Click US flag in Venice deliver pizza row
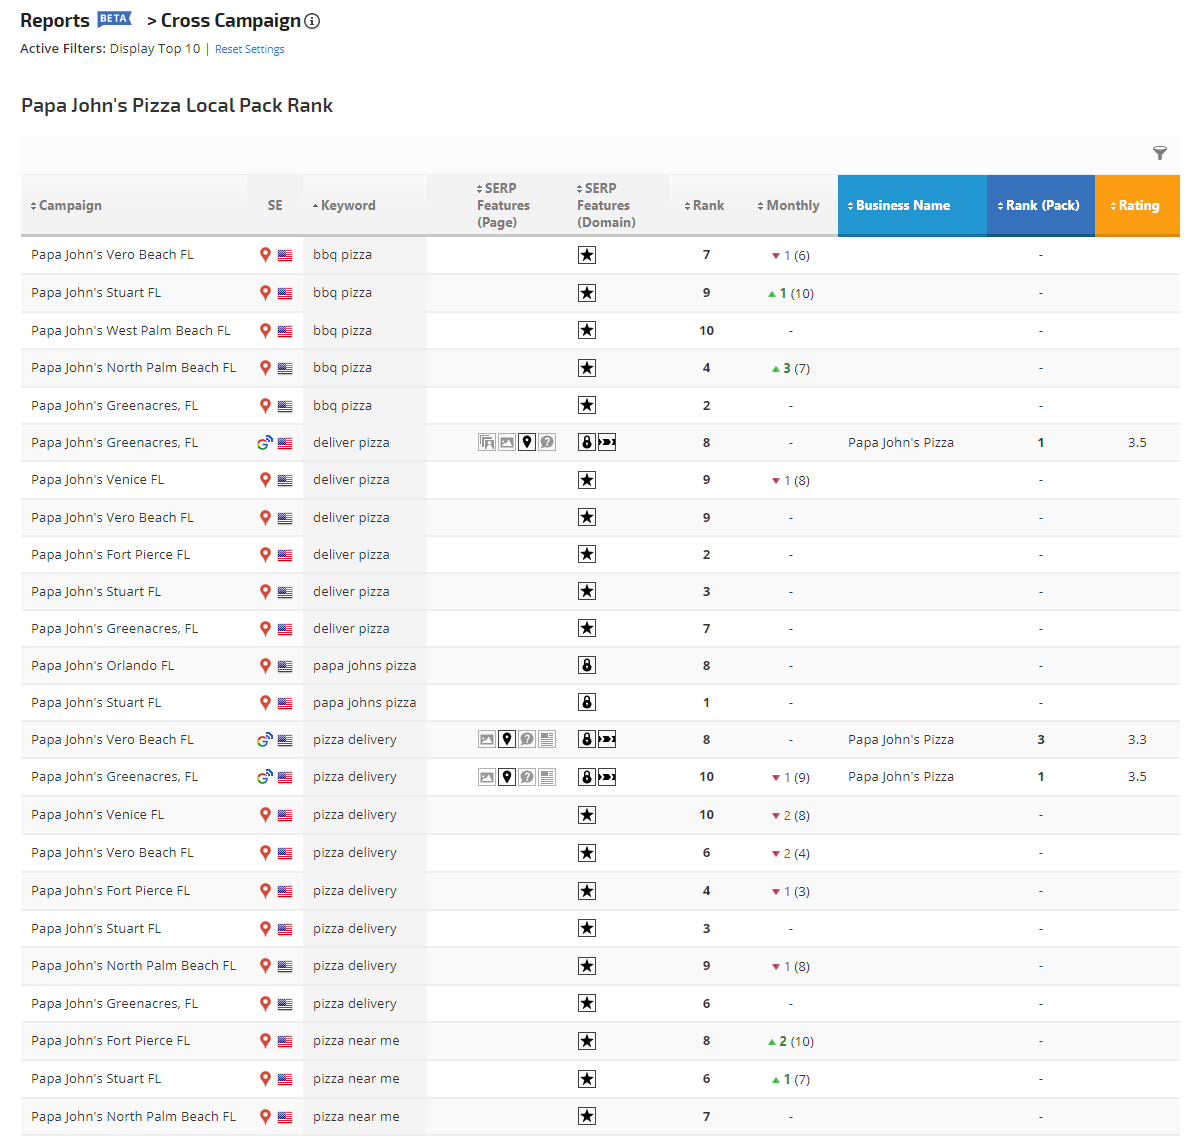 pyautogui.click(x=285, y=481)
